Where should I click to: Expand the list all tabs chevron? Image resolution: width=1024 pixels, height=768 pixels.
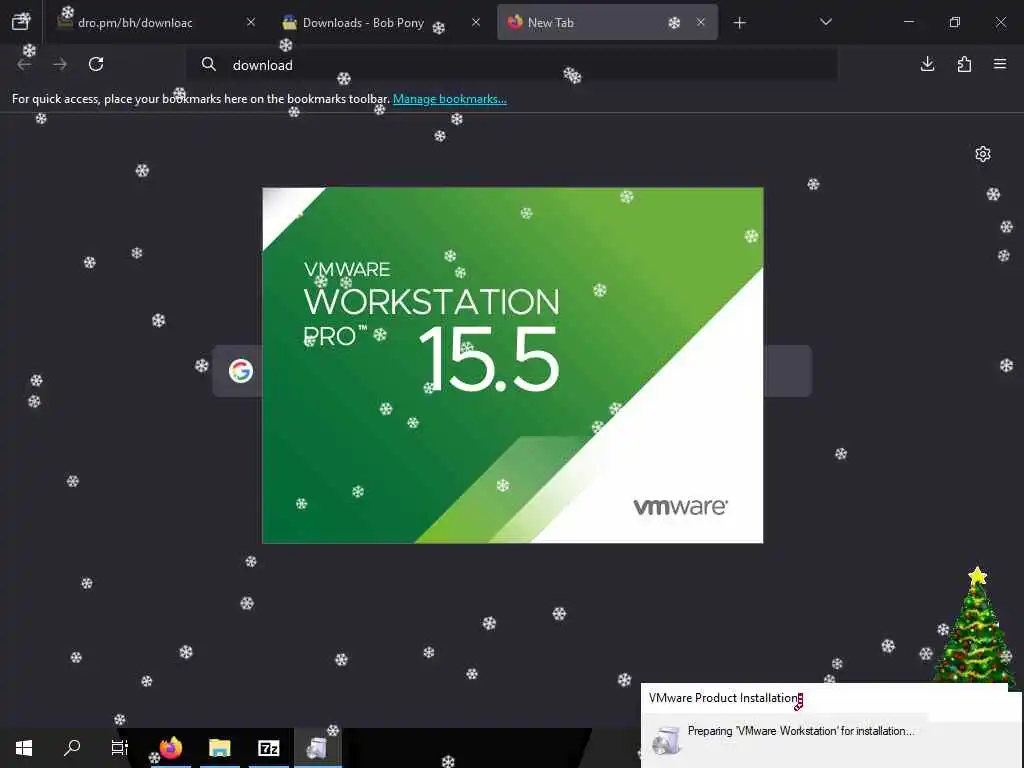(x=825, y=22)
